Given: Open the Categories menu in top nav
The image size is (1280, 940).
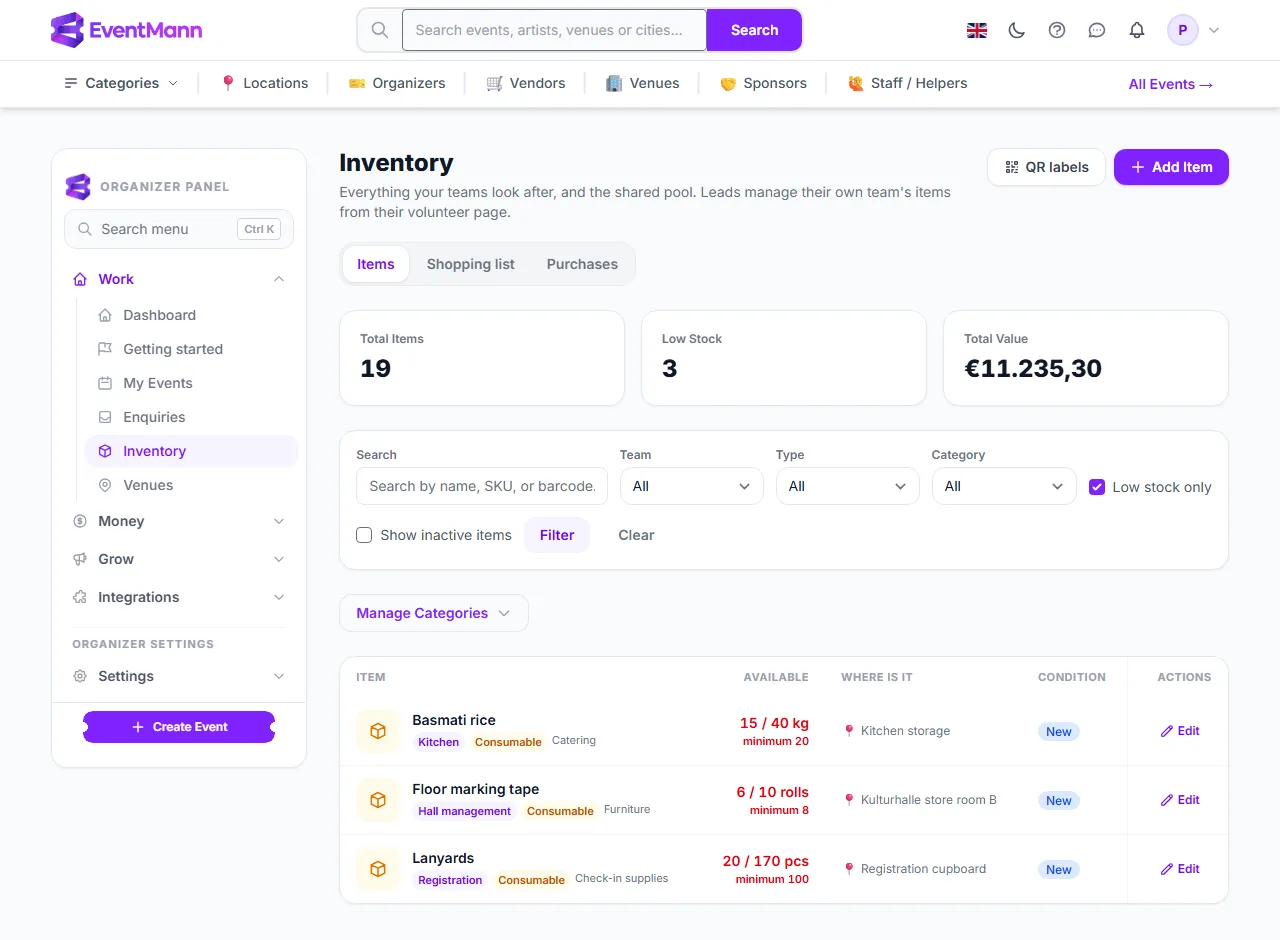Looking at the screenshot, I should point(121,83).
